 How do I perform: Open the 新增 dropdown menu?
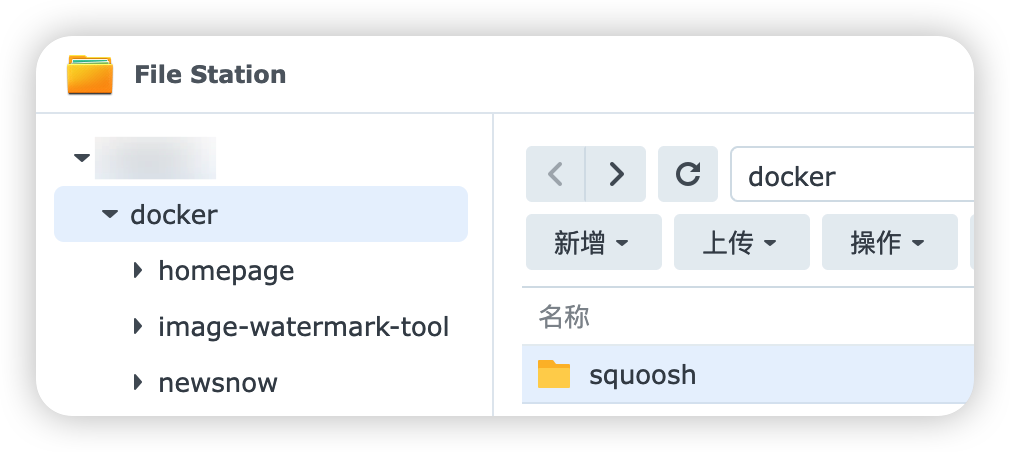coord(593,242)
